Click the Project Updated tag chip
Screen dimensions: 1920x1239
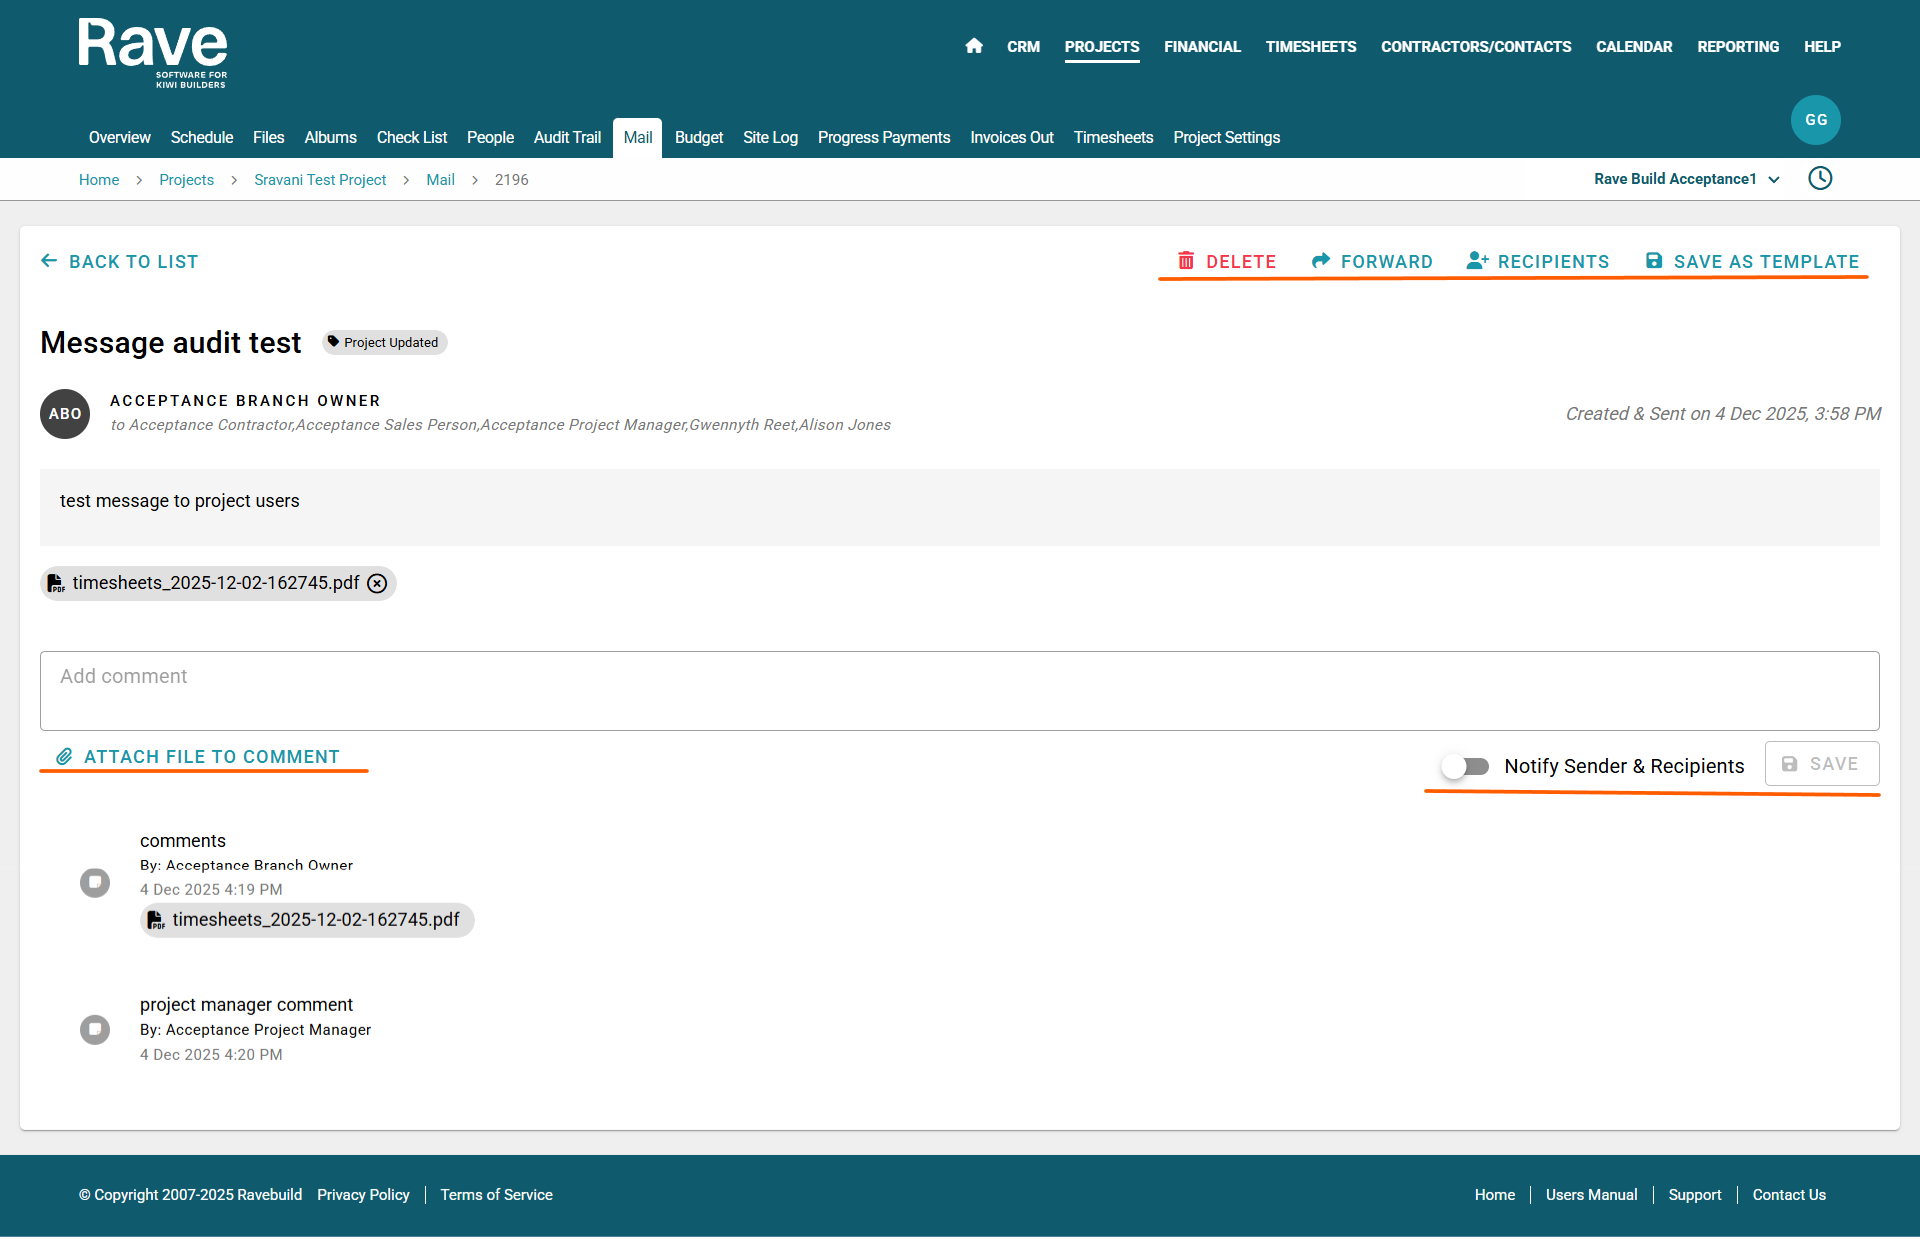click(385, 343)
